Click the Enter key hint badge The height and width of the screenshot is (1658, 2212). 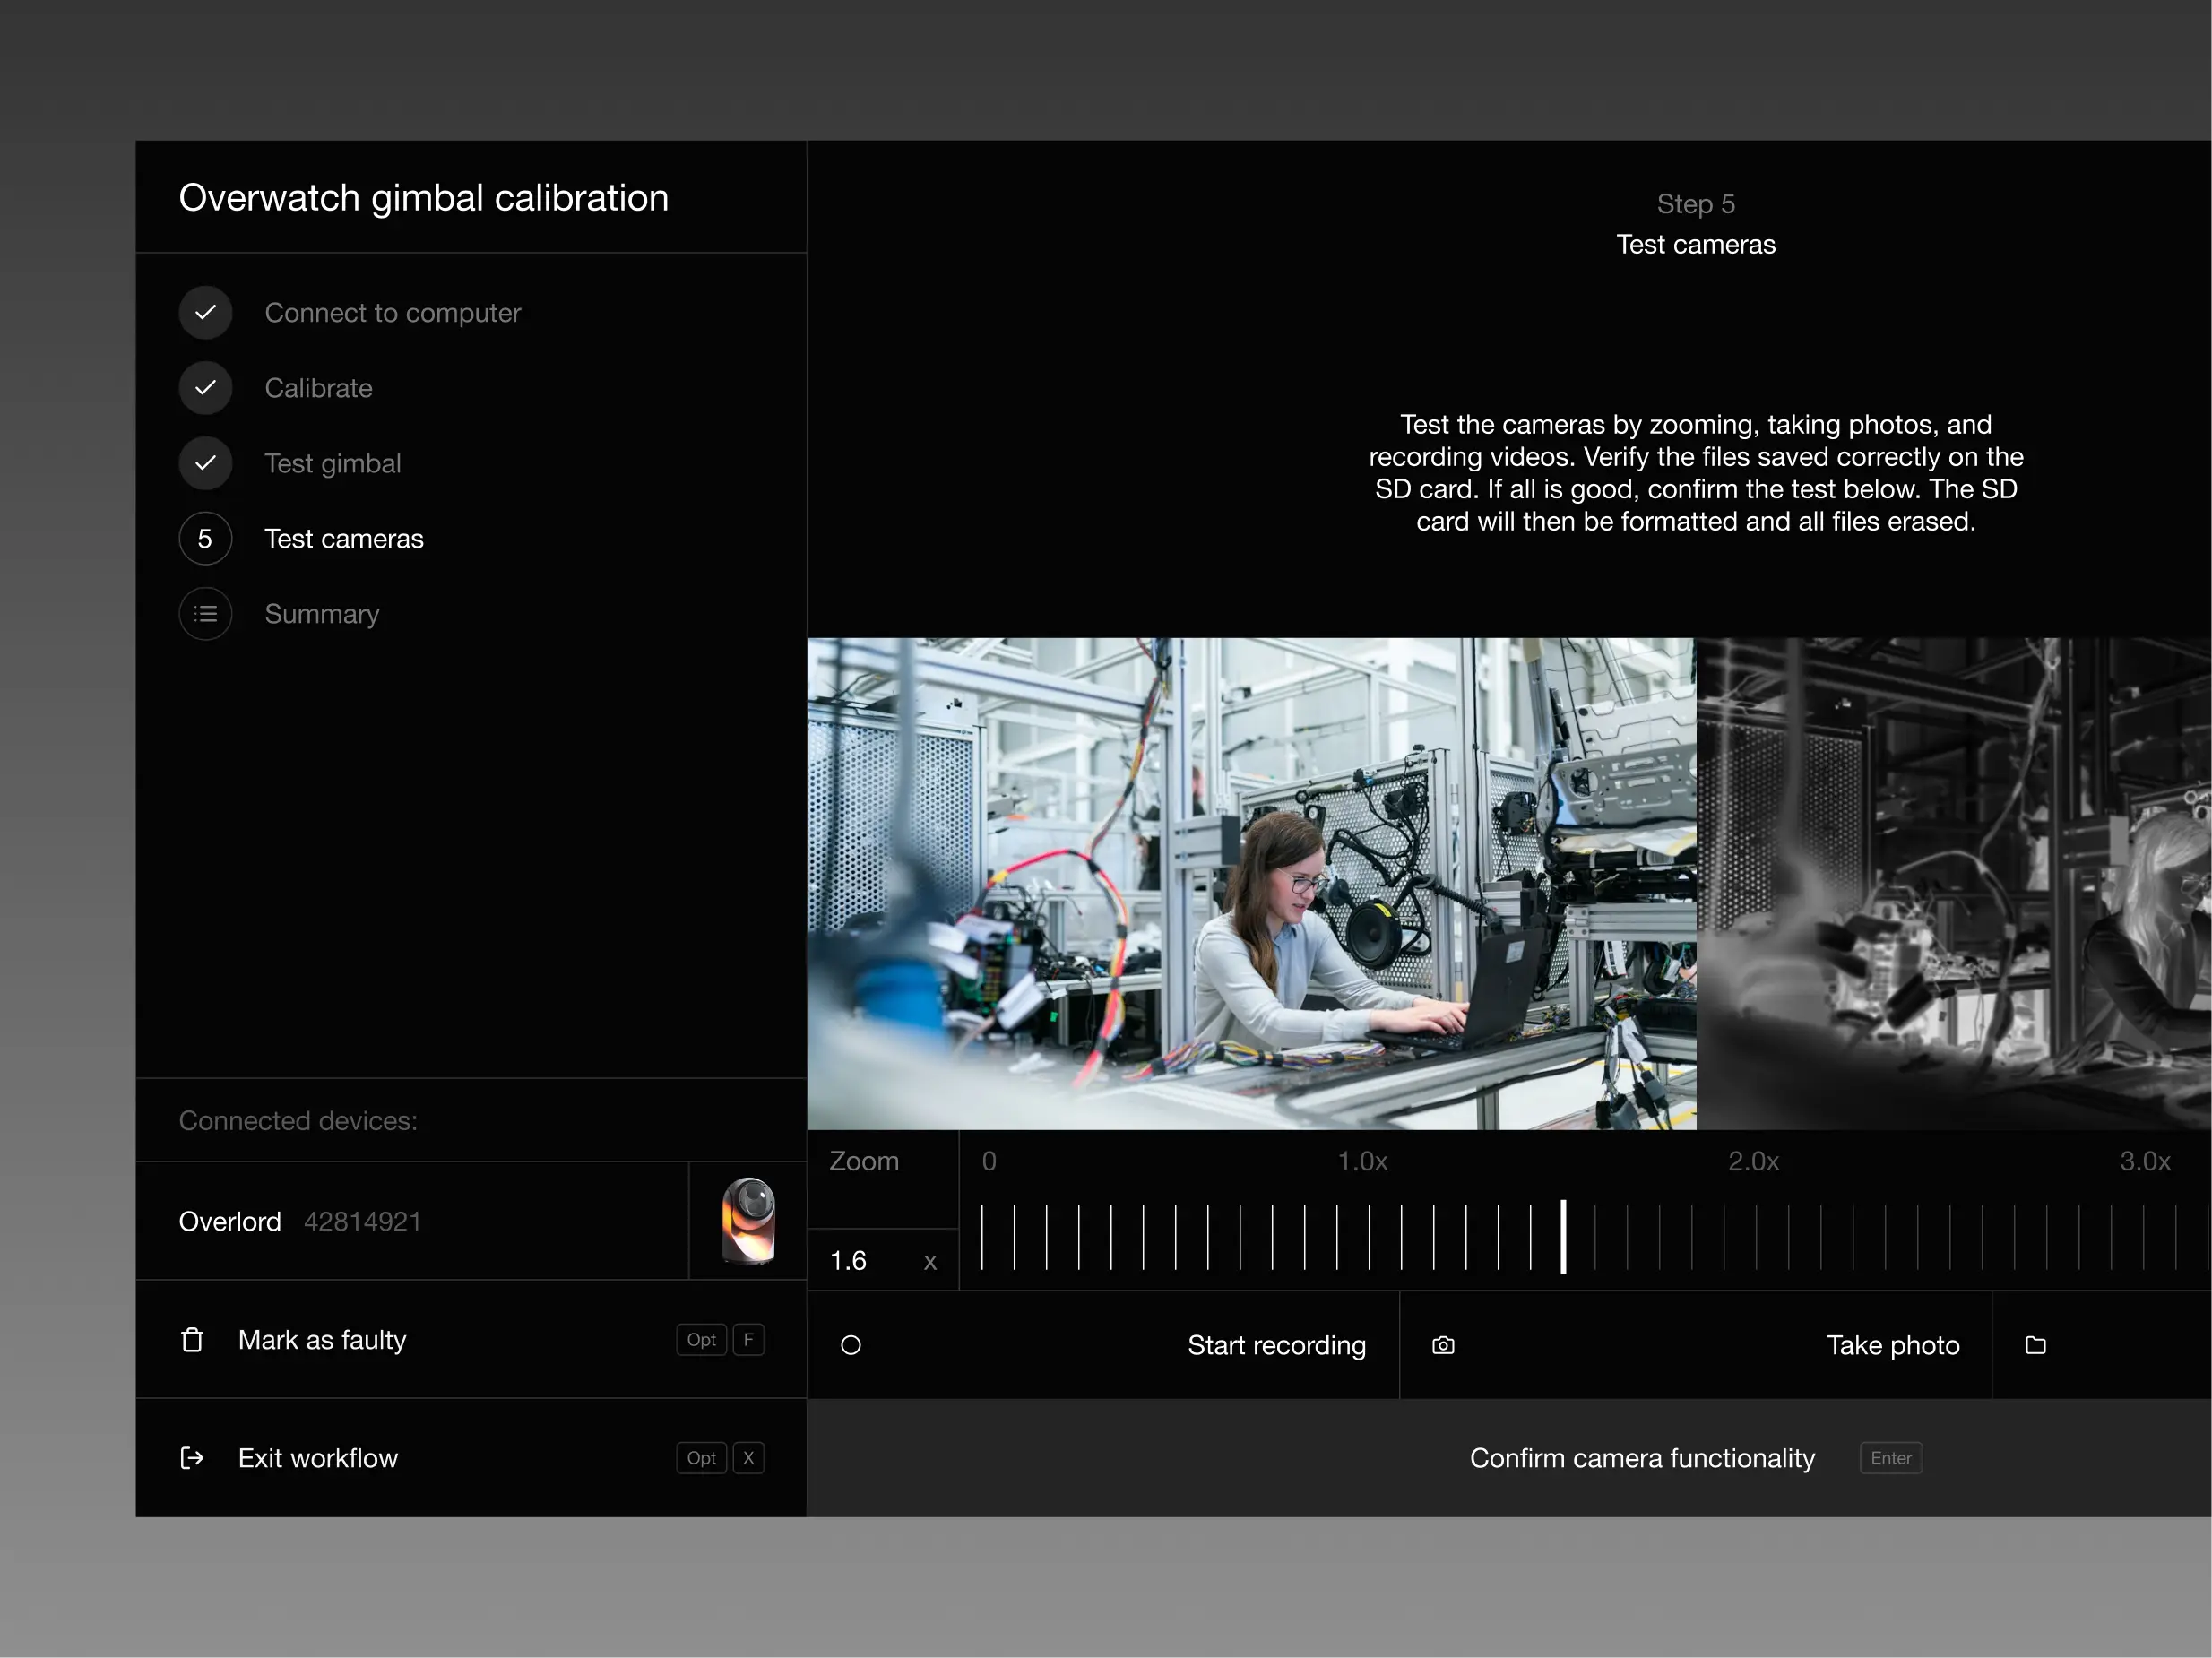[1891, 1458]
